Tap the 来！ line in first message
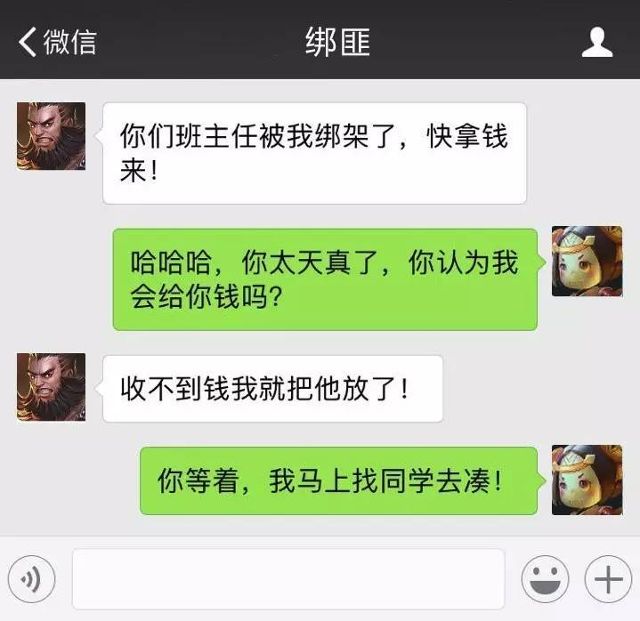The image size is (640, 621). click(x=139, y=171)
